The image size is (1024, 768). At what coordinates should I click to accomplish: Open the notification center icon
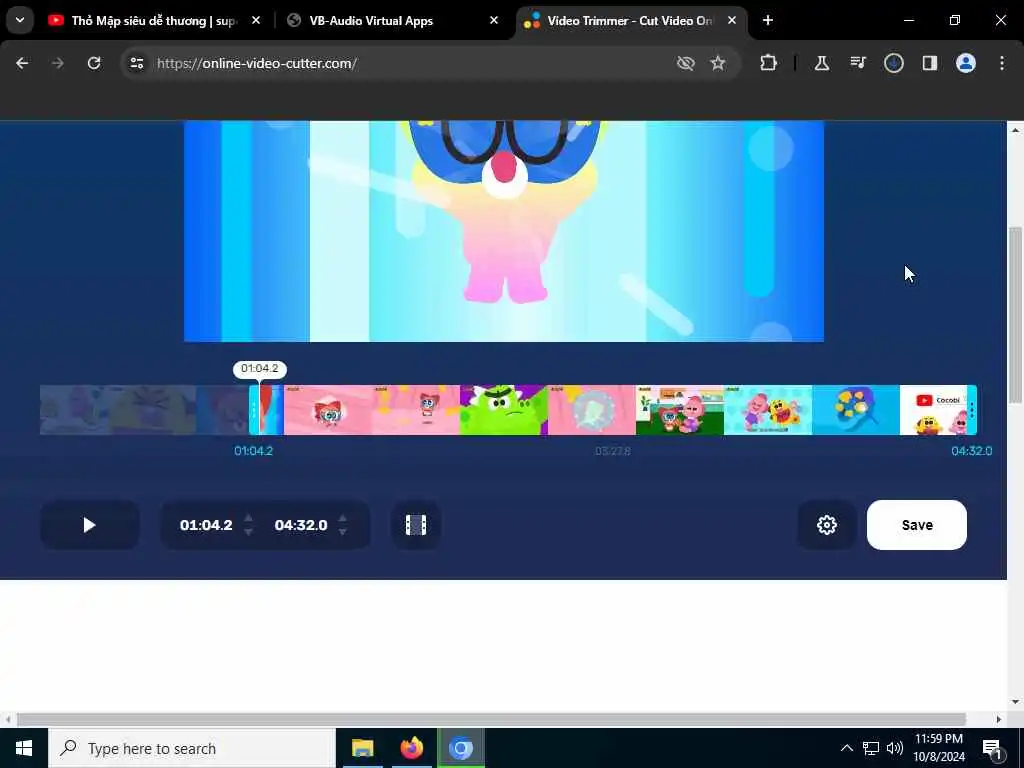[x=991, y=748]
